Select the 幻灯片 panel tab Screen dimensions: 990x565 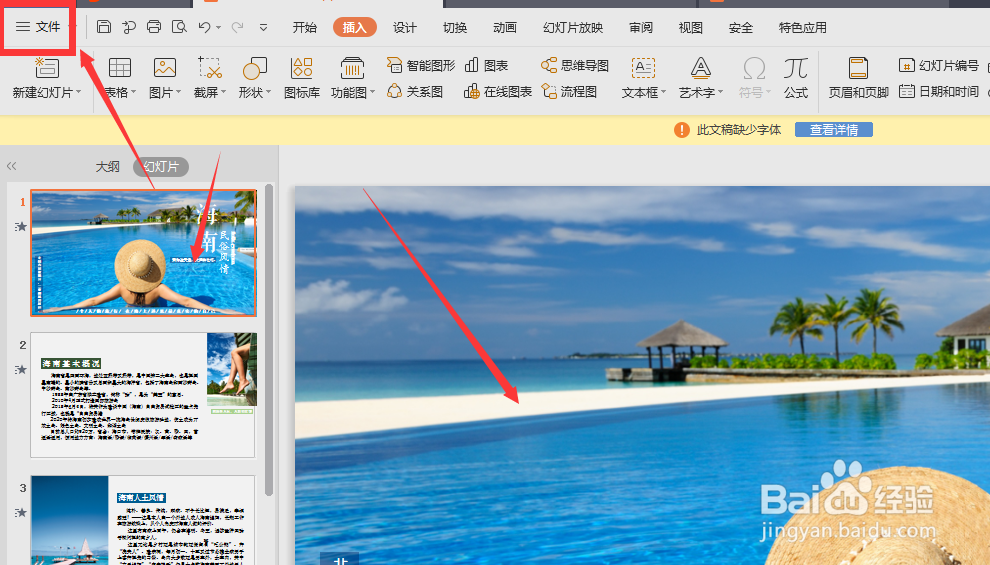pos(161,167)
